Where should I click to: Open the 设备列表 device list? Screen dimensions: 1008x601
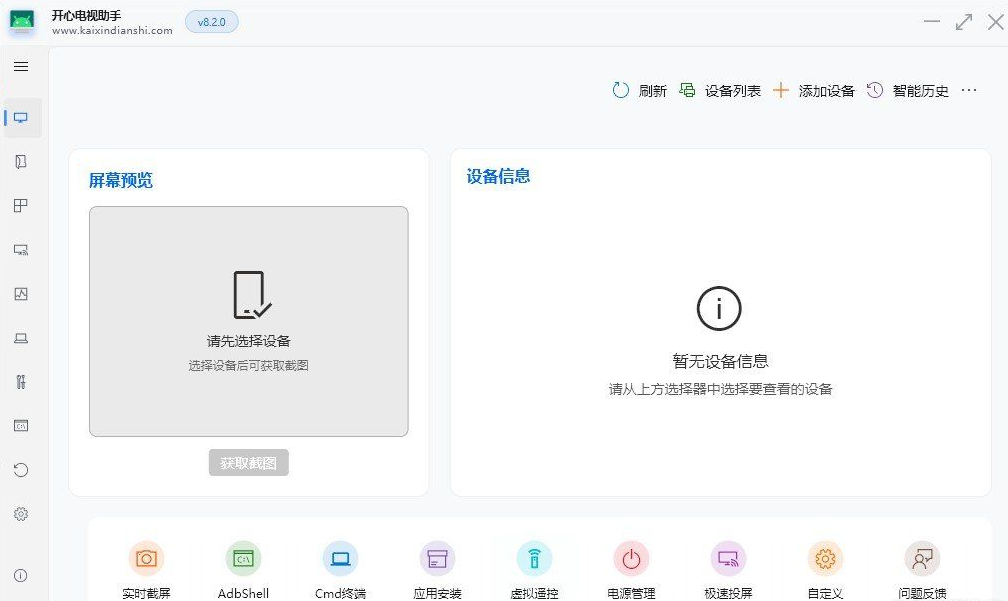(x=720, y=91)
